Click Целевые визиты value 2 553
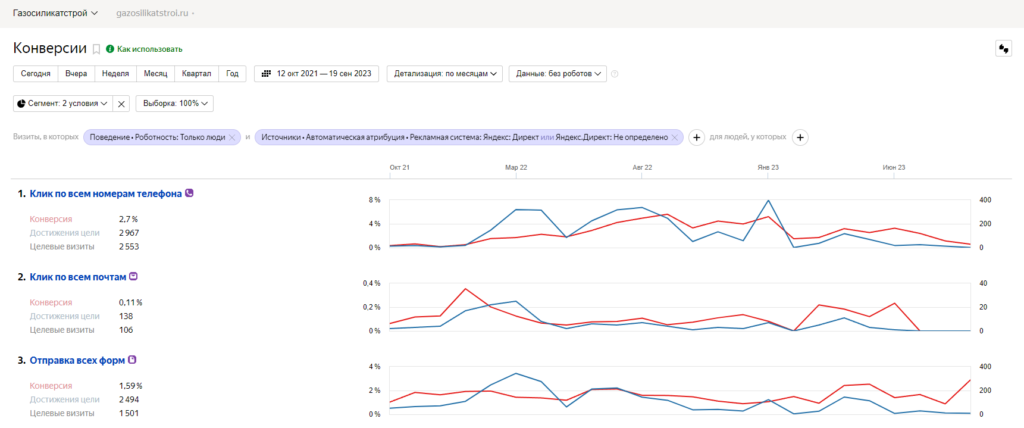Image resolution: width=1024 pixels, height=428 pixels. (x=129, y=246)
